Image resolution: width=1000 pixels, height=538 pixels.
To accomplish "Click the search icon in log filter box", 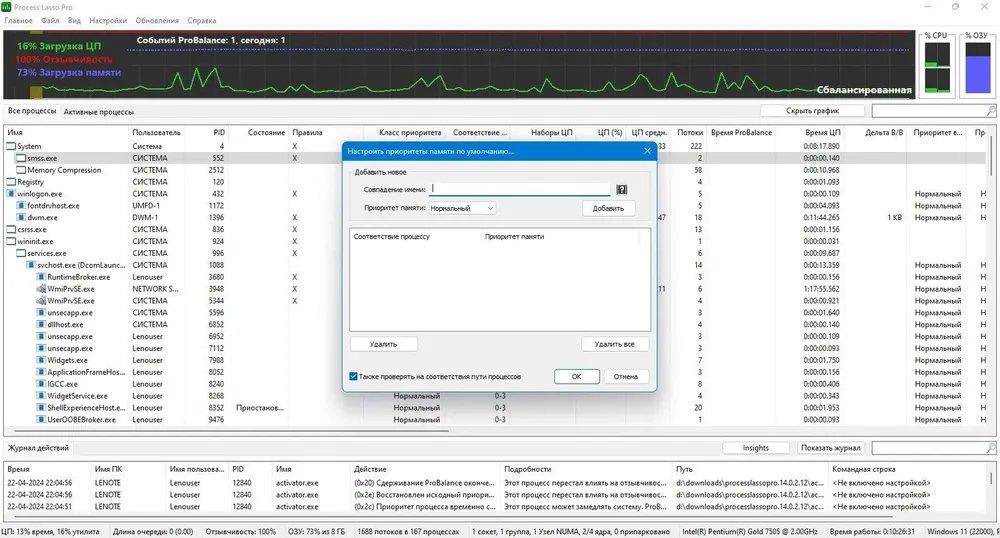I will [990, 448].
